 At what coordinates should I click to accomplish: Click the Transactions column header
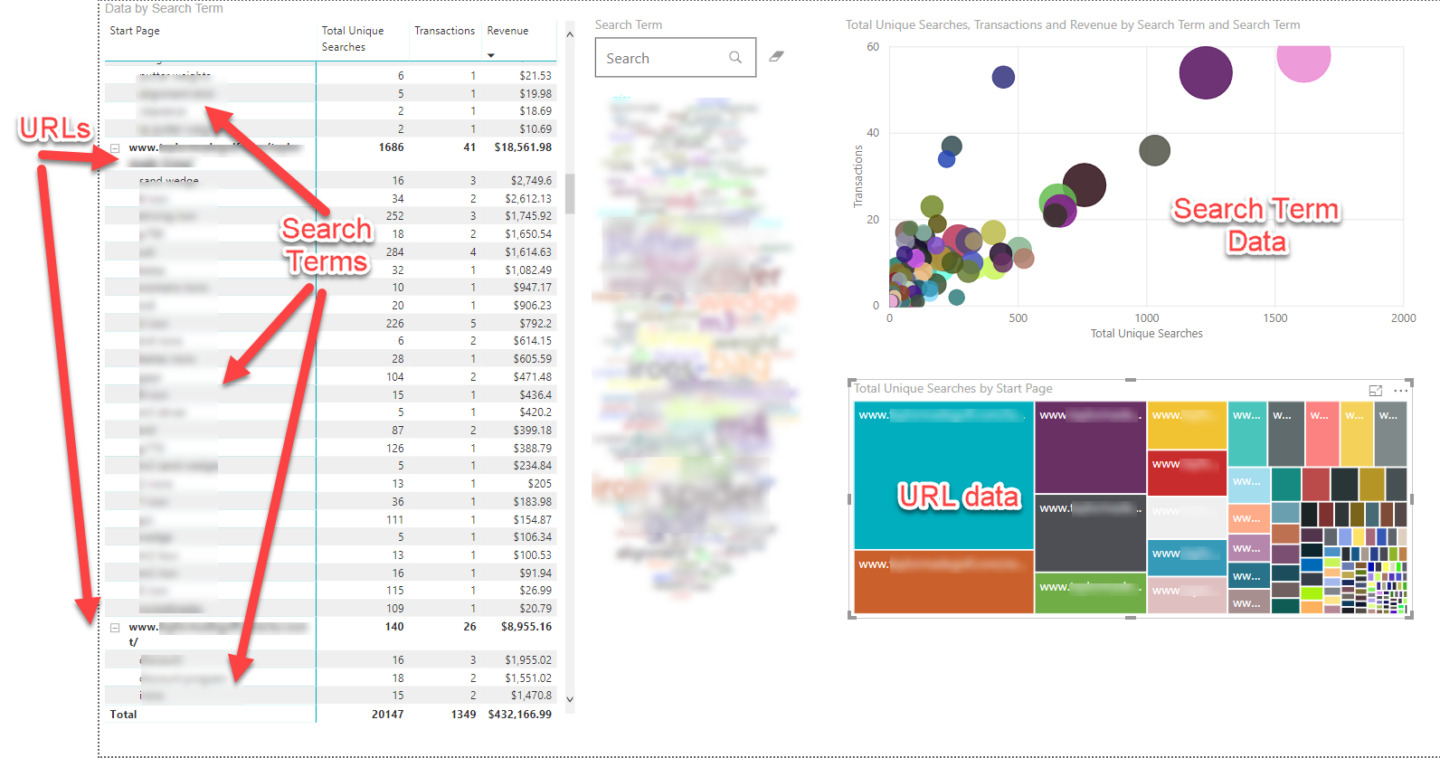(444, 31)
